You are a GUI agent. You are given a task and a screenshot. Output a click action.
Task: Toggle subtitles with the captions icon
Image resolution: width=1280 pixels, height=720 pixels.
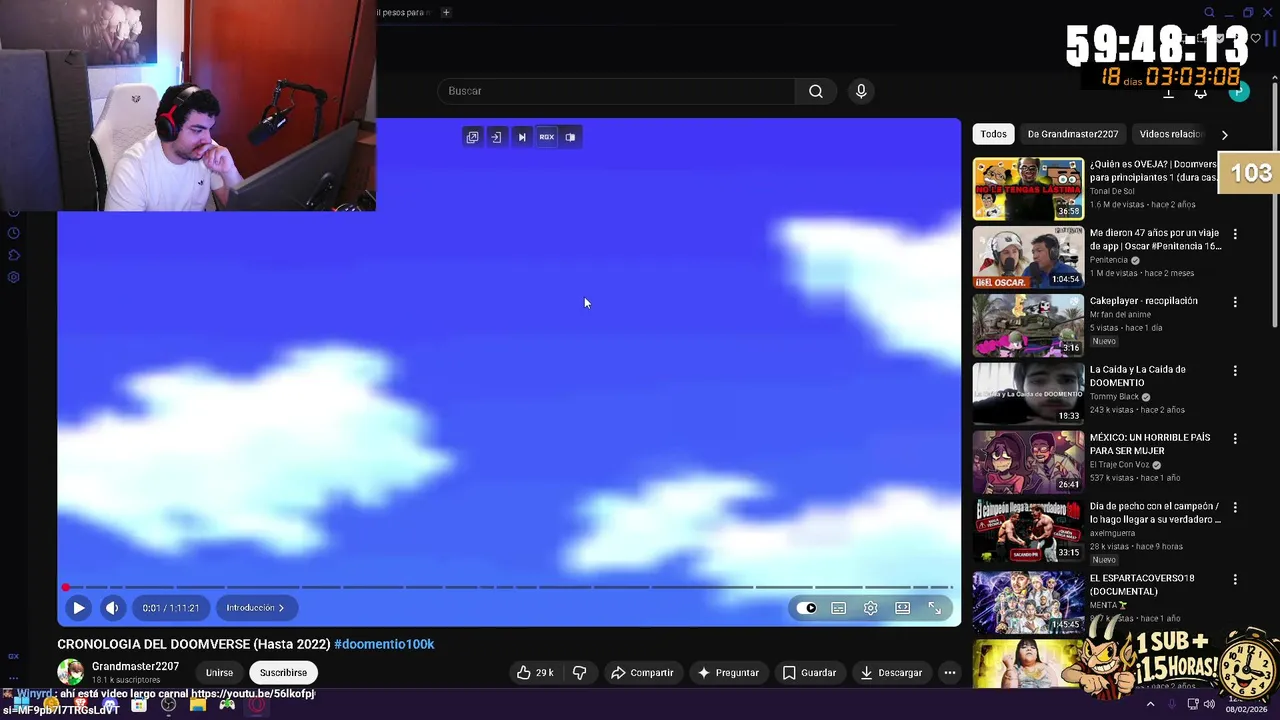click(839, 608)
